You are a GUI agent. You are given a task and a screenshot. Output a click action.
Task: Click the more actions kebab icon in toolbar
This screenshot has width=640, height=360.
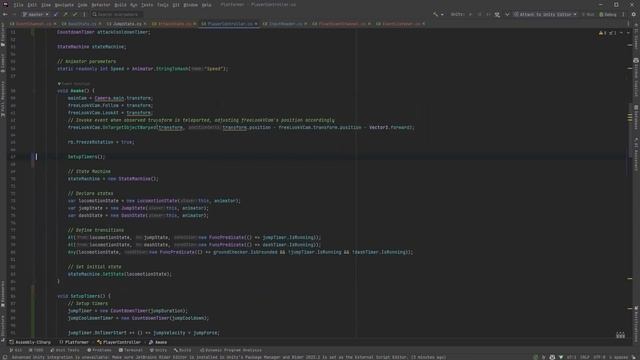point(623,14)
